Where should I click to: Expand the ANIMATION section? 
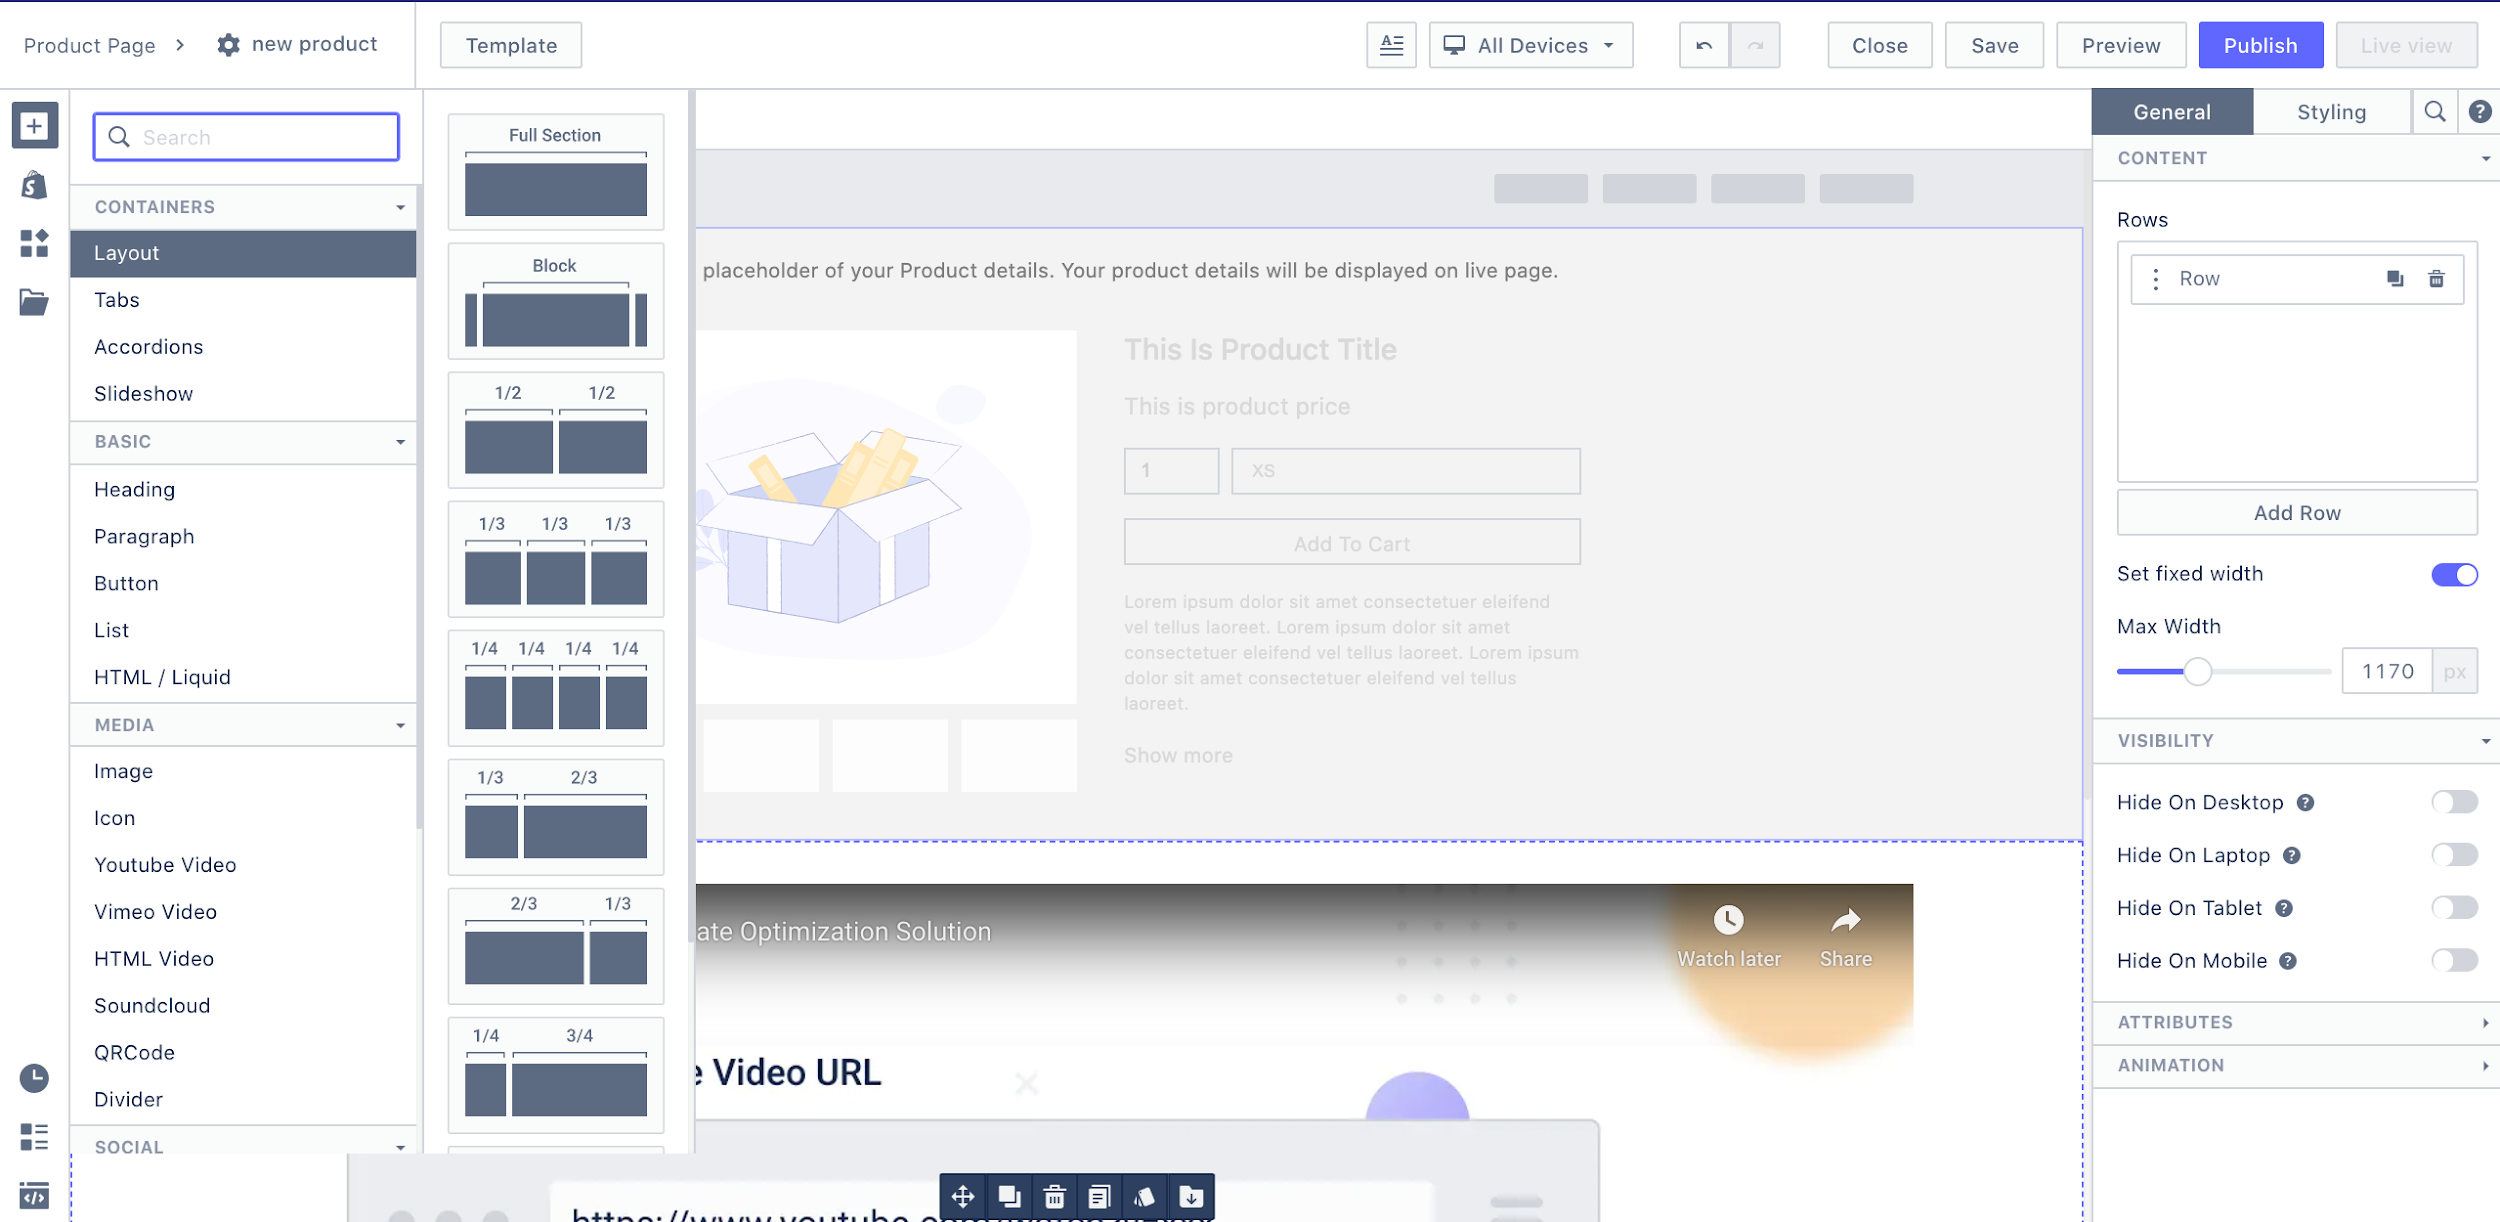click(x=2296, y=1066)
